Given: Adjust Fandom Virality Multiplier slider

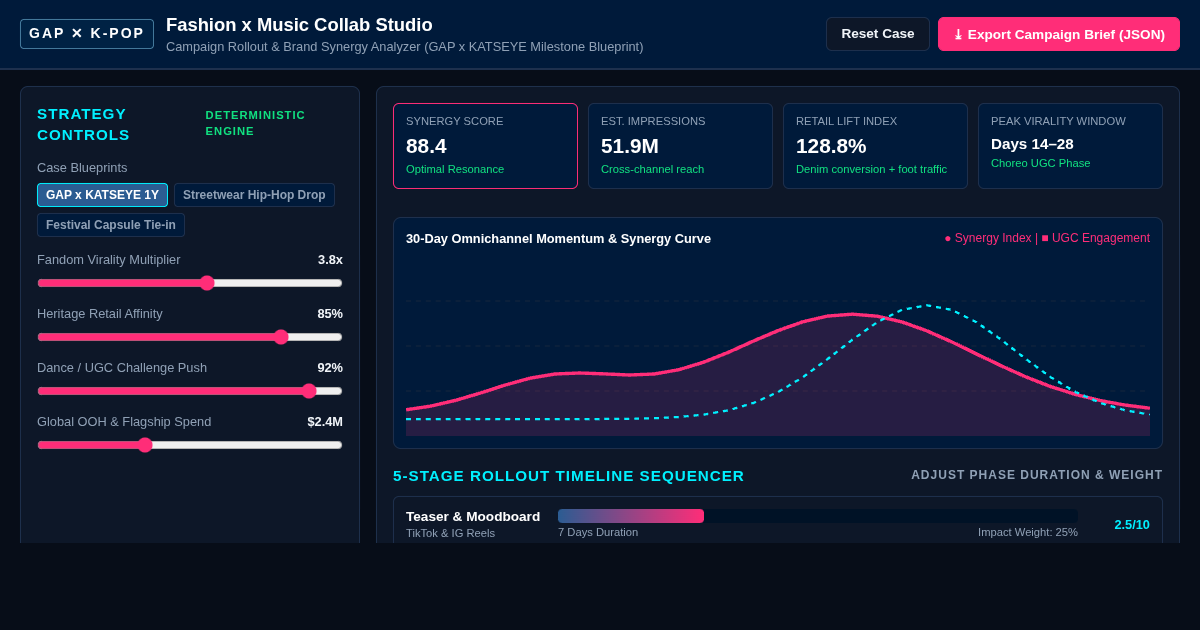Looking at the screenshot, I should click(x=190, y=283).
